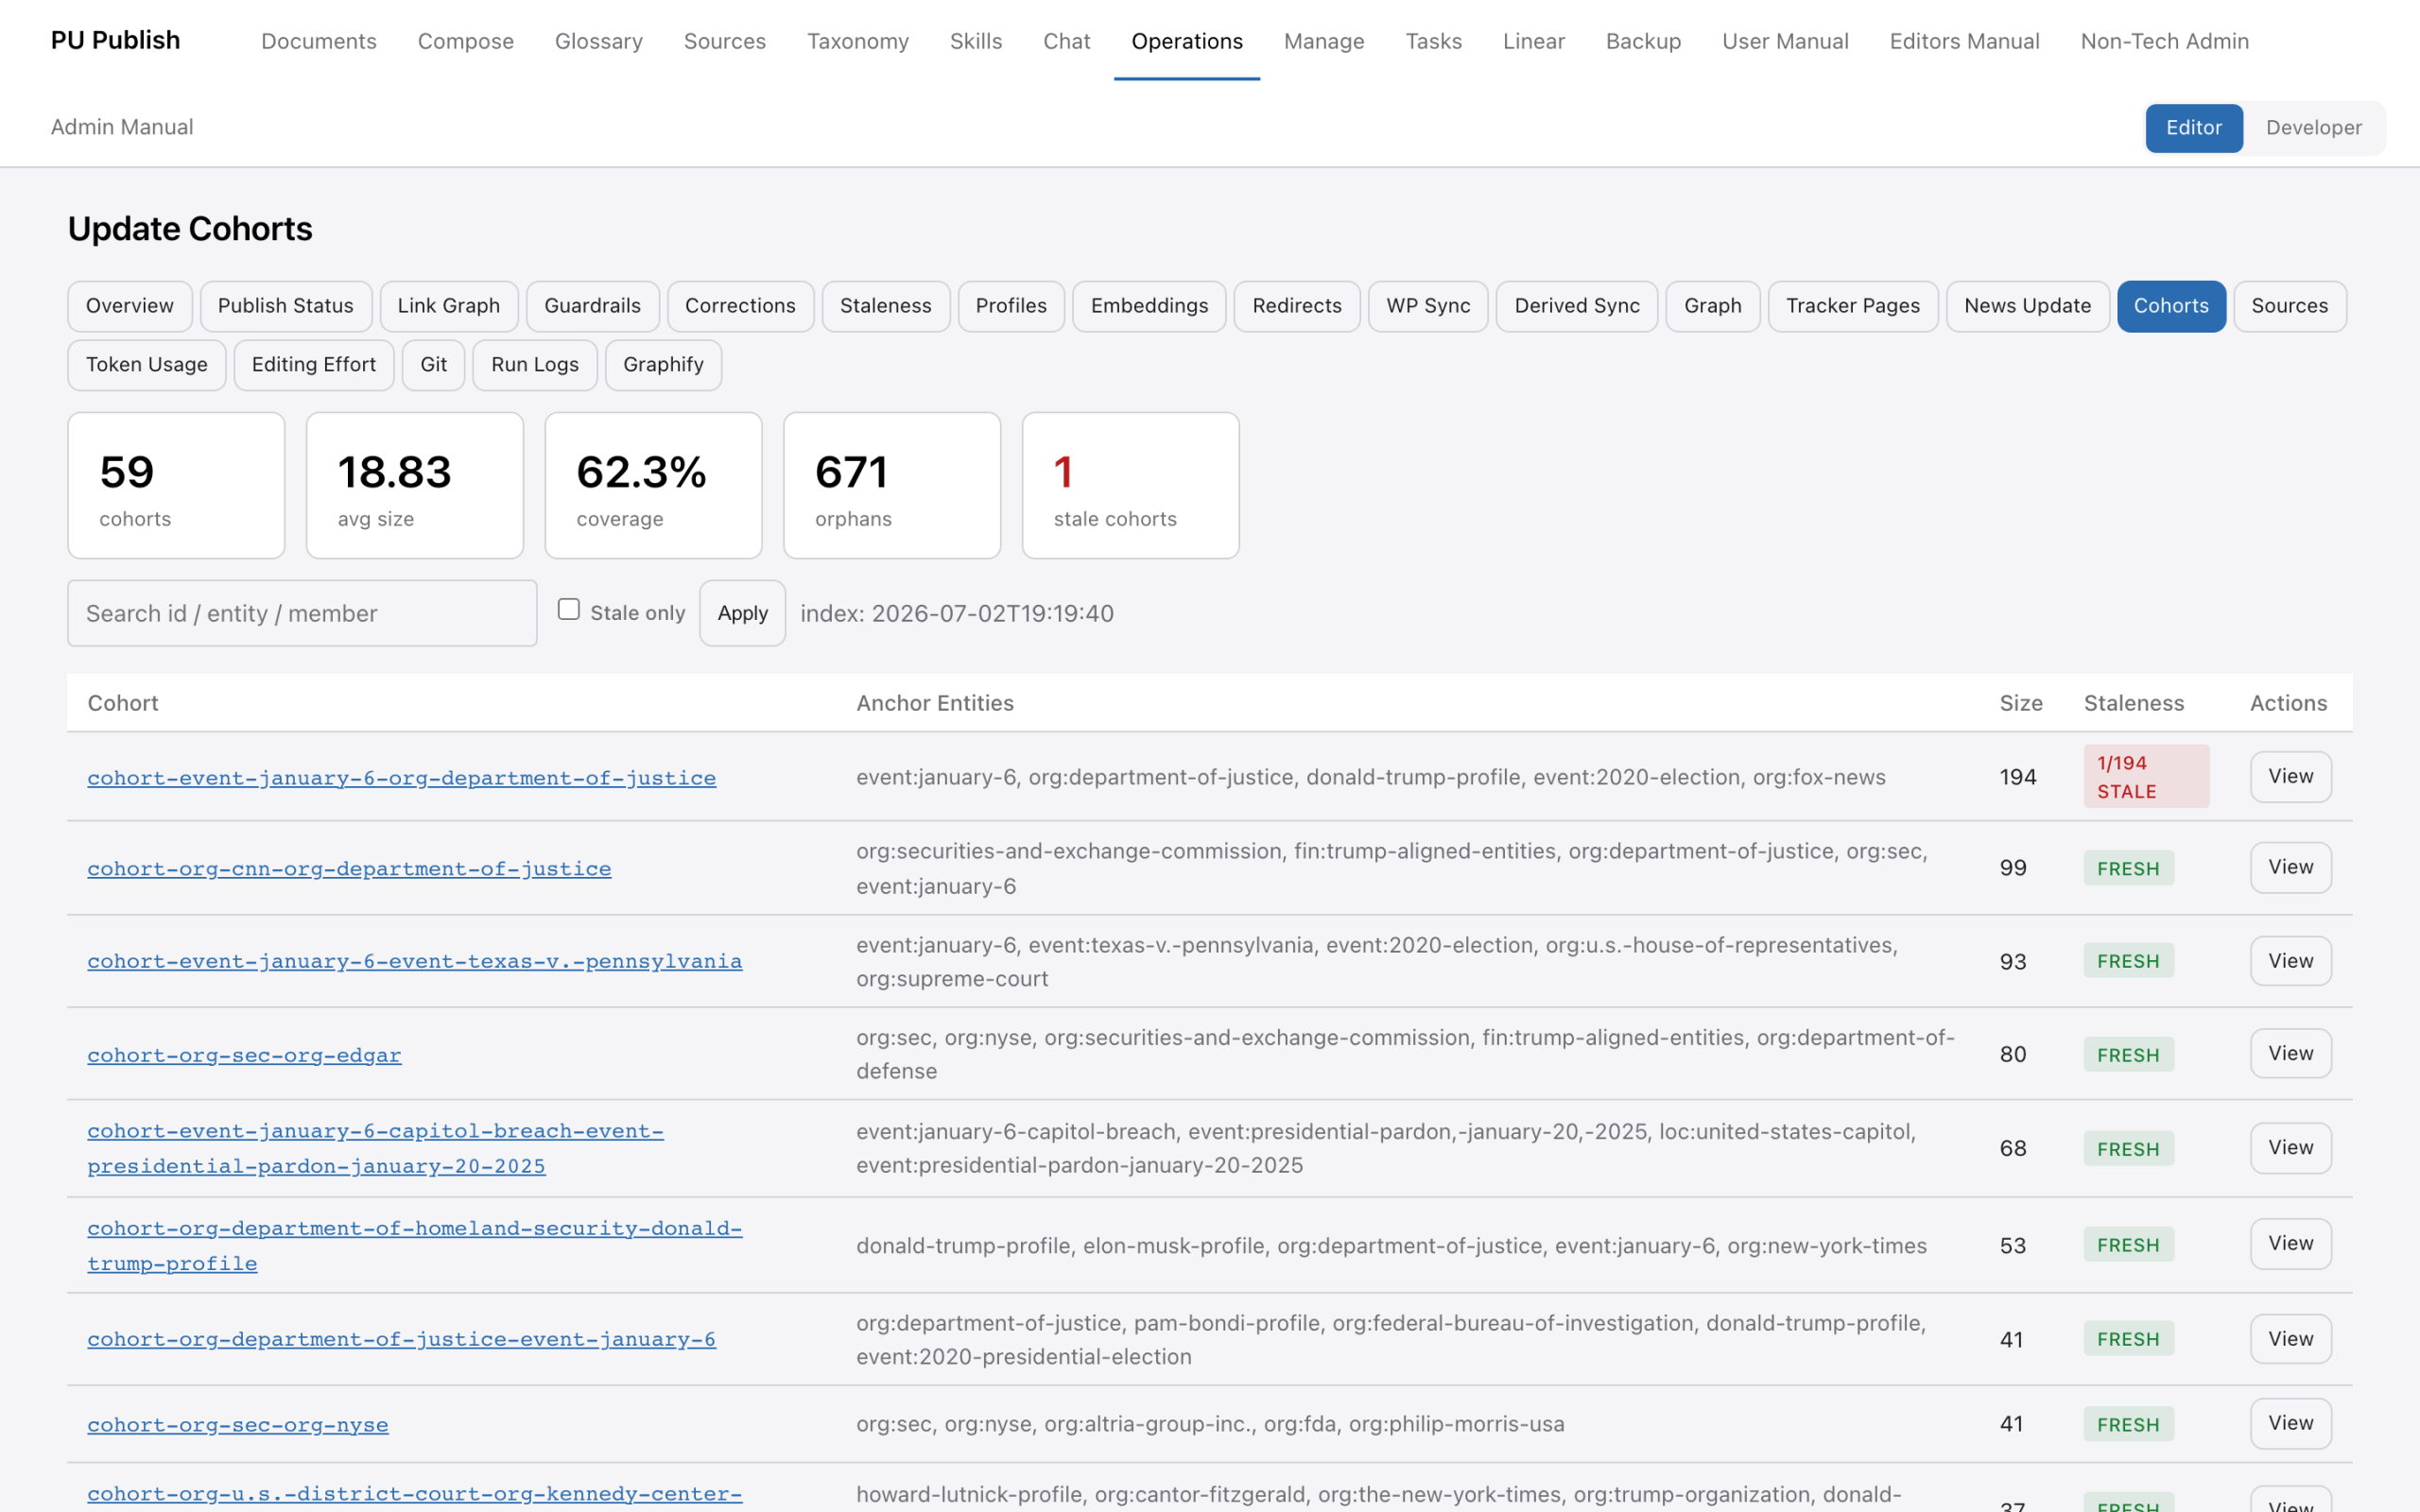2420x1512 pixels.
Task: Click the PU Publish logo
Action: 115,40
